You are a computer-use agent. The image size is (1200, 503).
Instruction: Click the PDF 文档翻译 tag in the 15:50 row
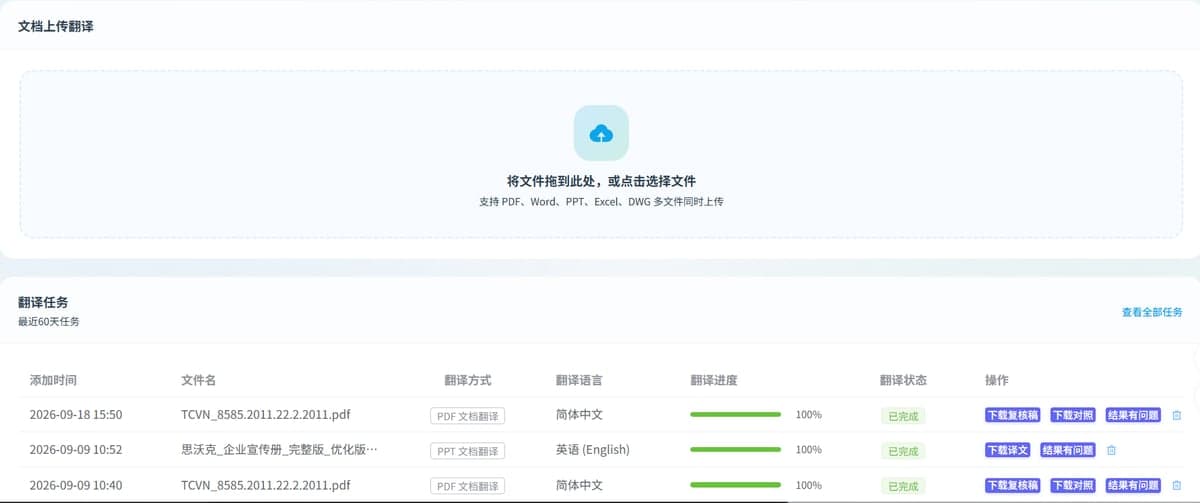[x=468, y=416]
